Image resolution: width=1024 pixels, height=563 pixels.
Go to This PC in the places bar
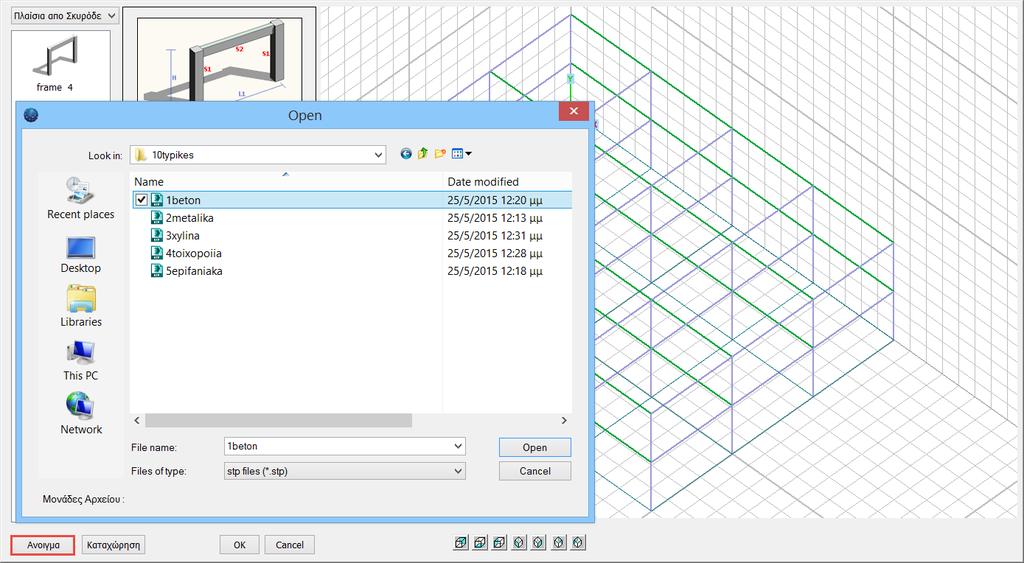(x=80, y=361)
